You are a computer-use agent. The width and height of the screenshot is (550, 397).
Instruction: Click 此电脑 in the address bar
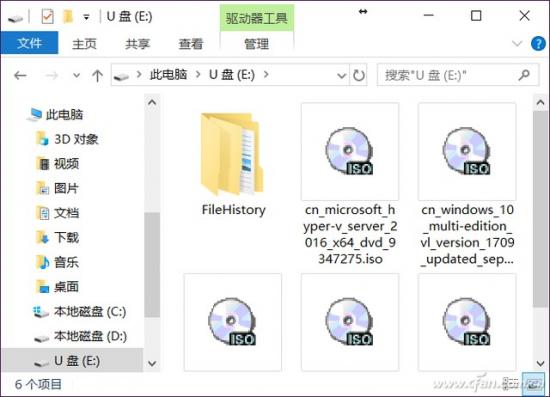pyautogui.click(x=168, y=75)
